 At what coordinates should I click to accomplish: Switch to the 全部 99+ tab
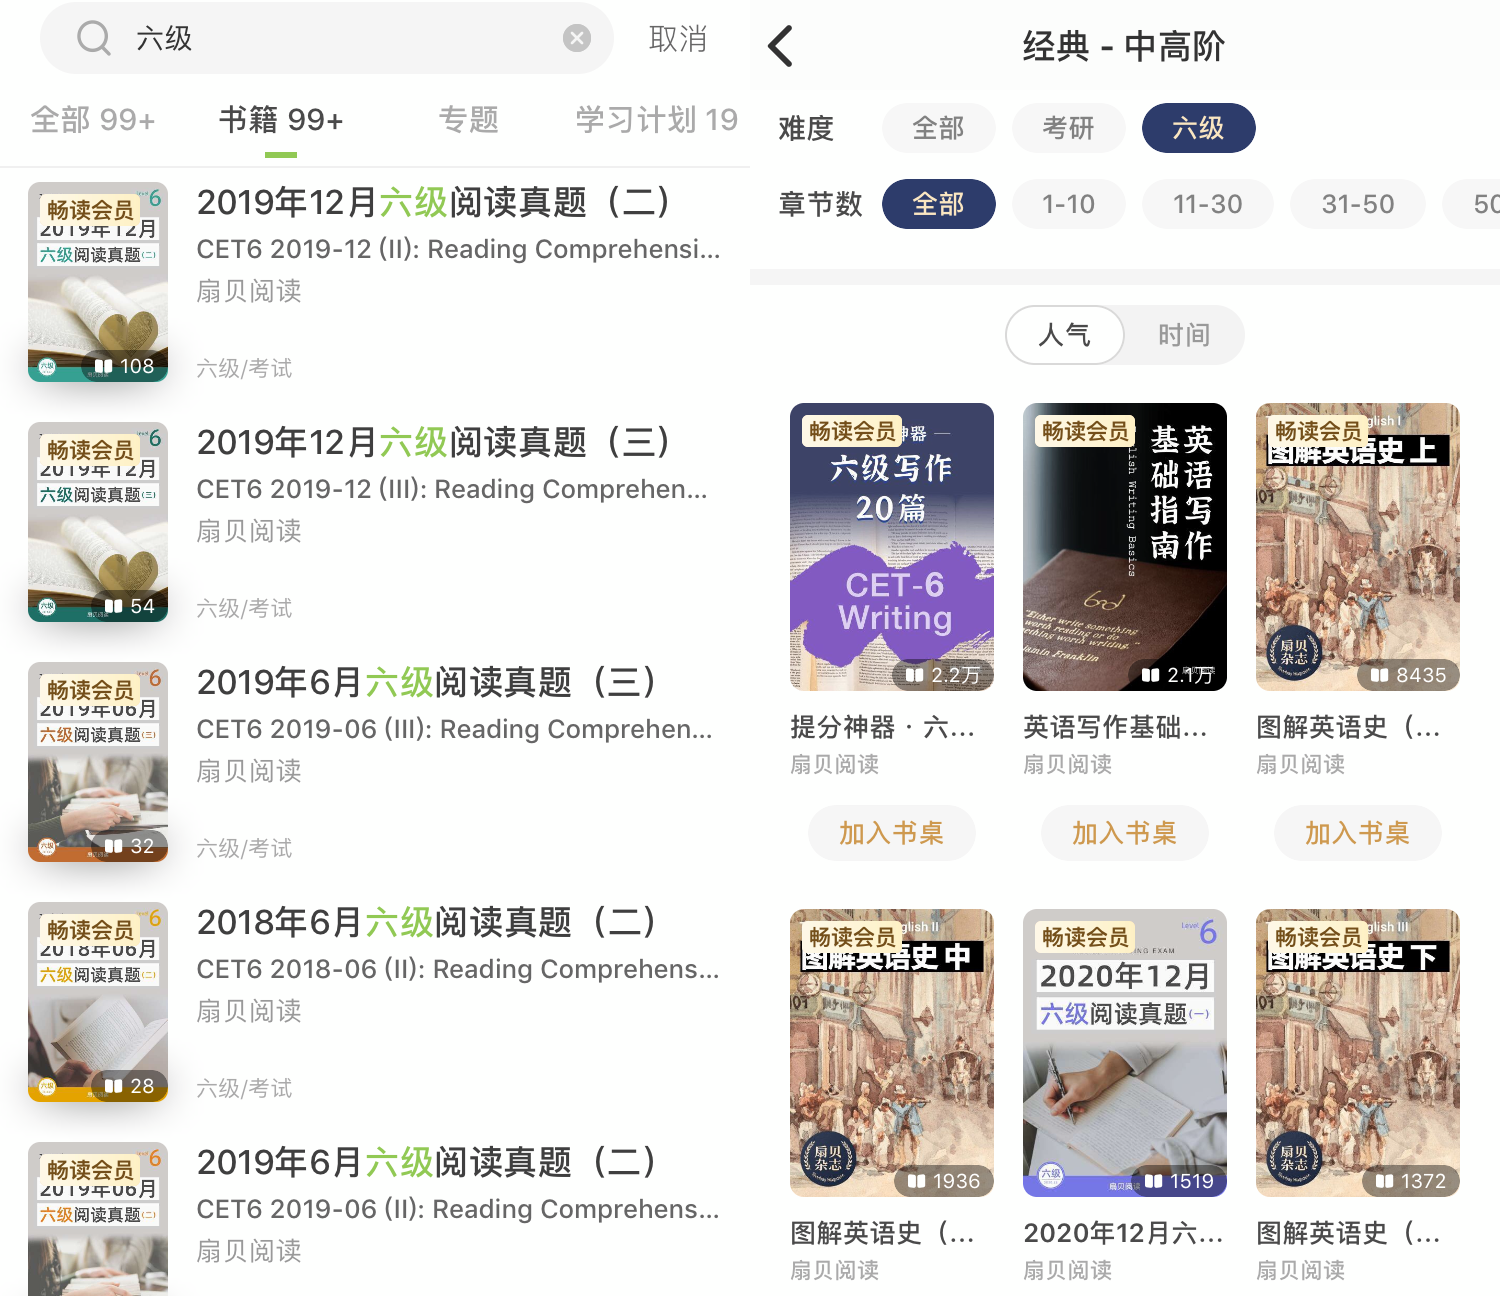tap(93, 120)
